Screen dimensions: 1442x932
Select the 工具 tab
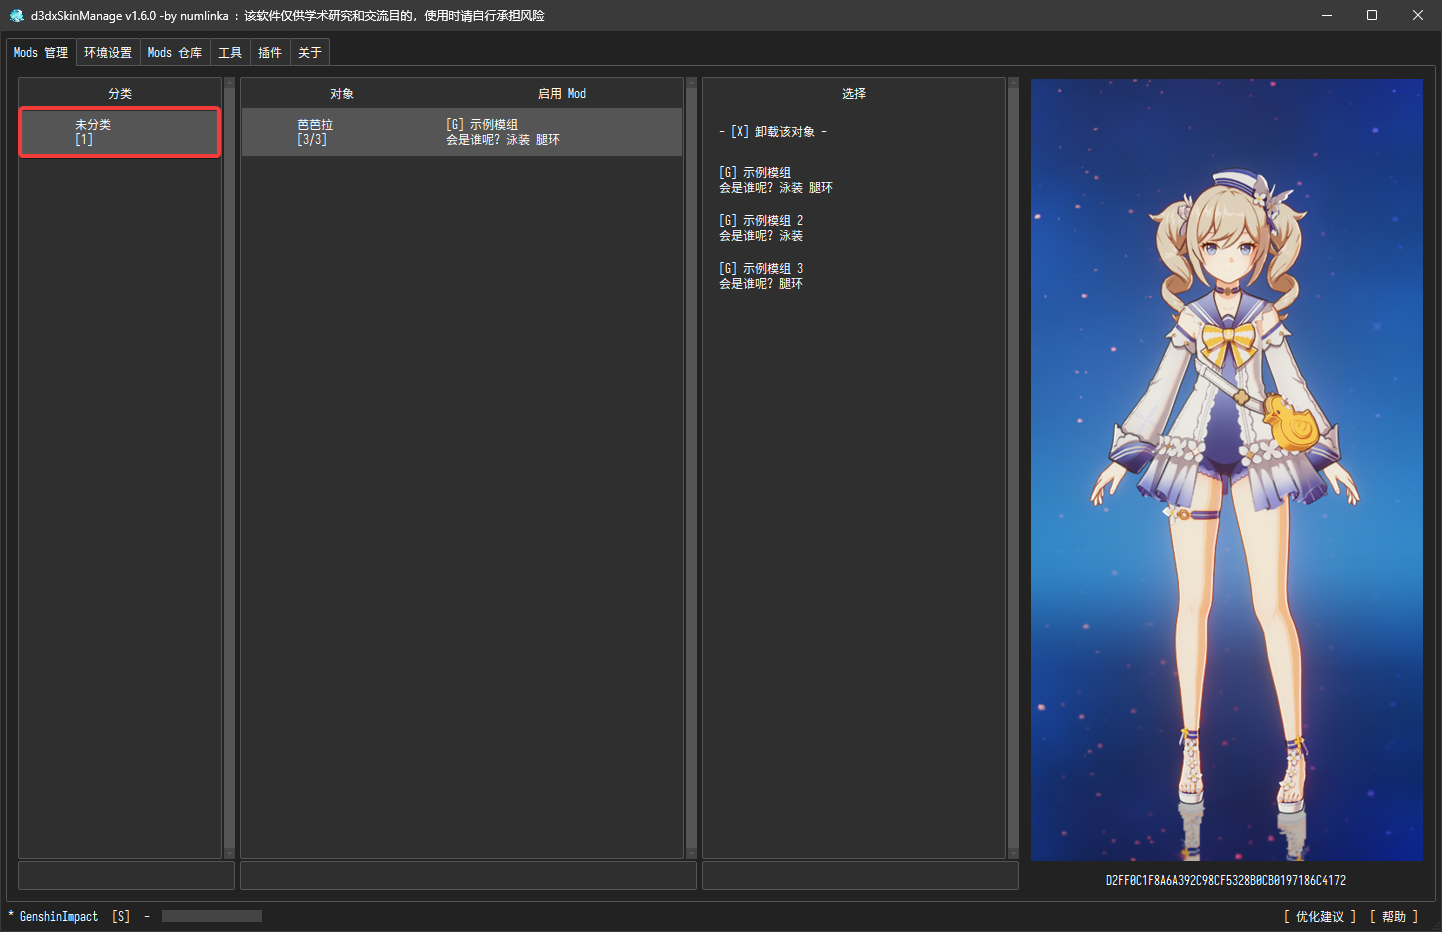pos(230,53)
